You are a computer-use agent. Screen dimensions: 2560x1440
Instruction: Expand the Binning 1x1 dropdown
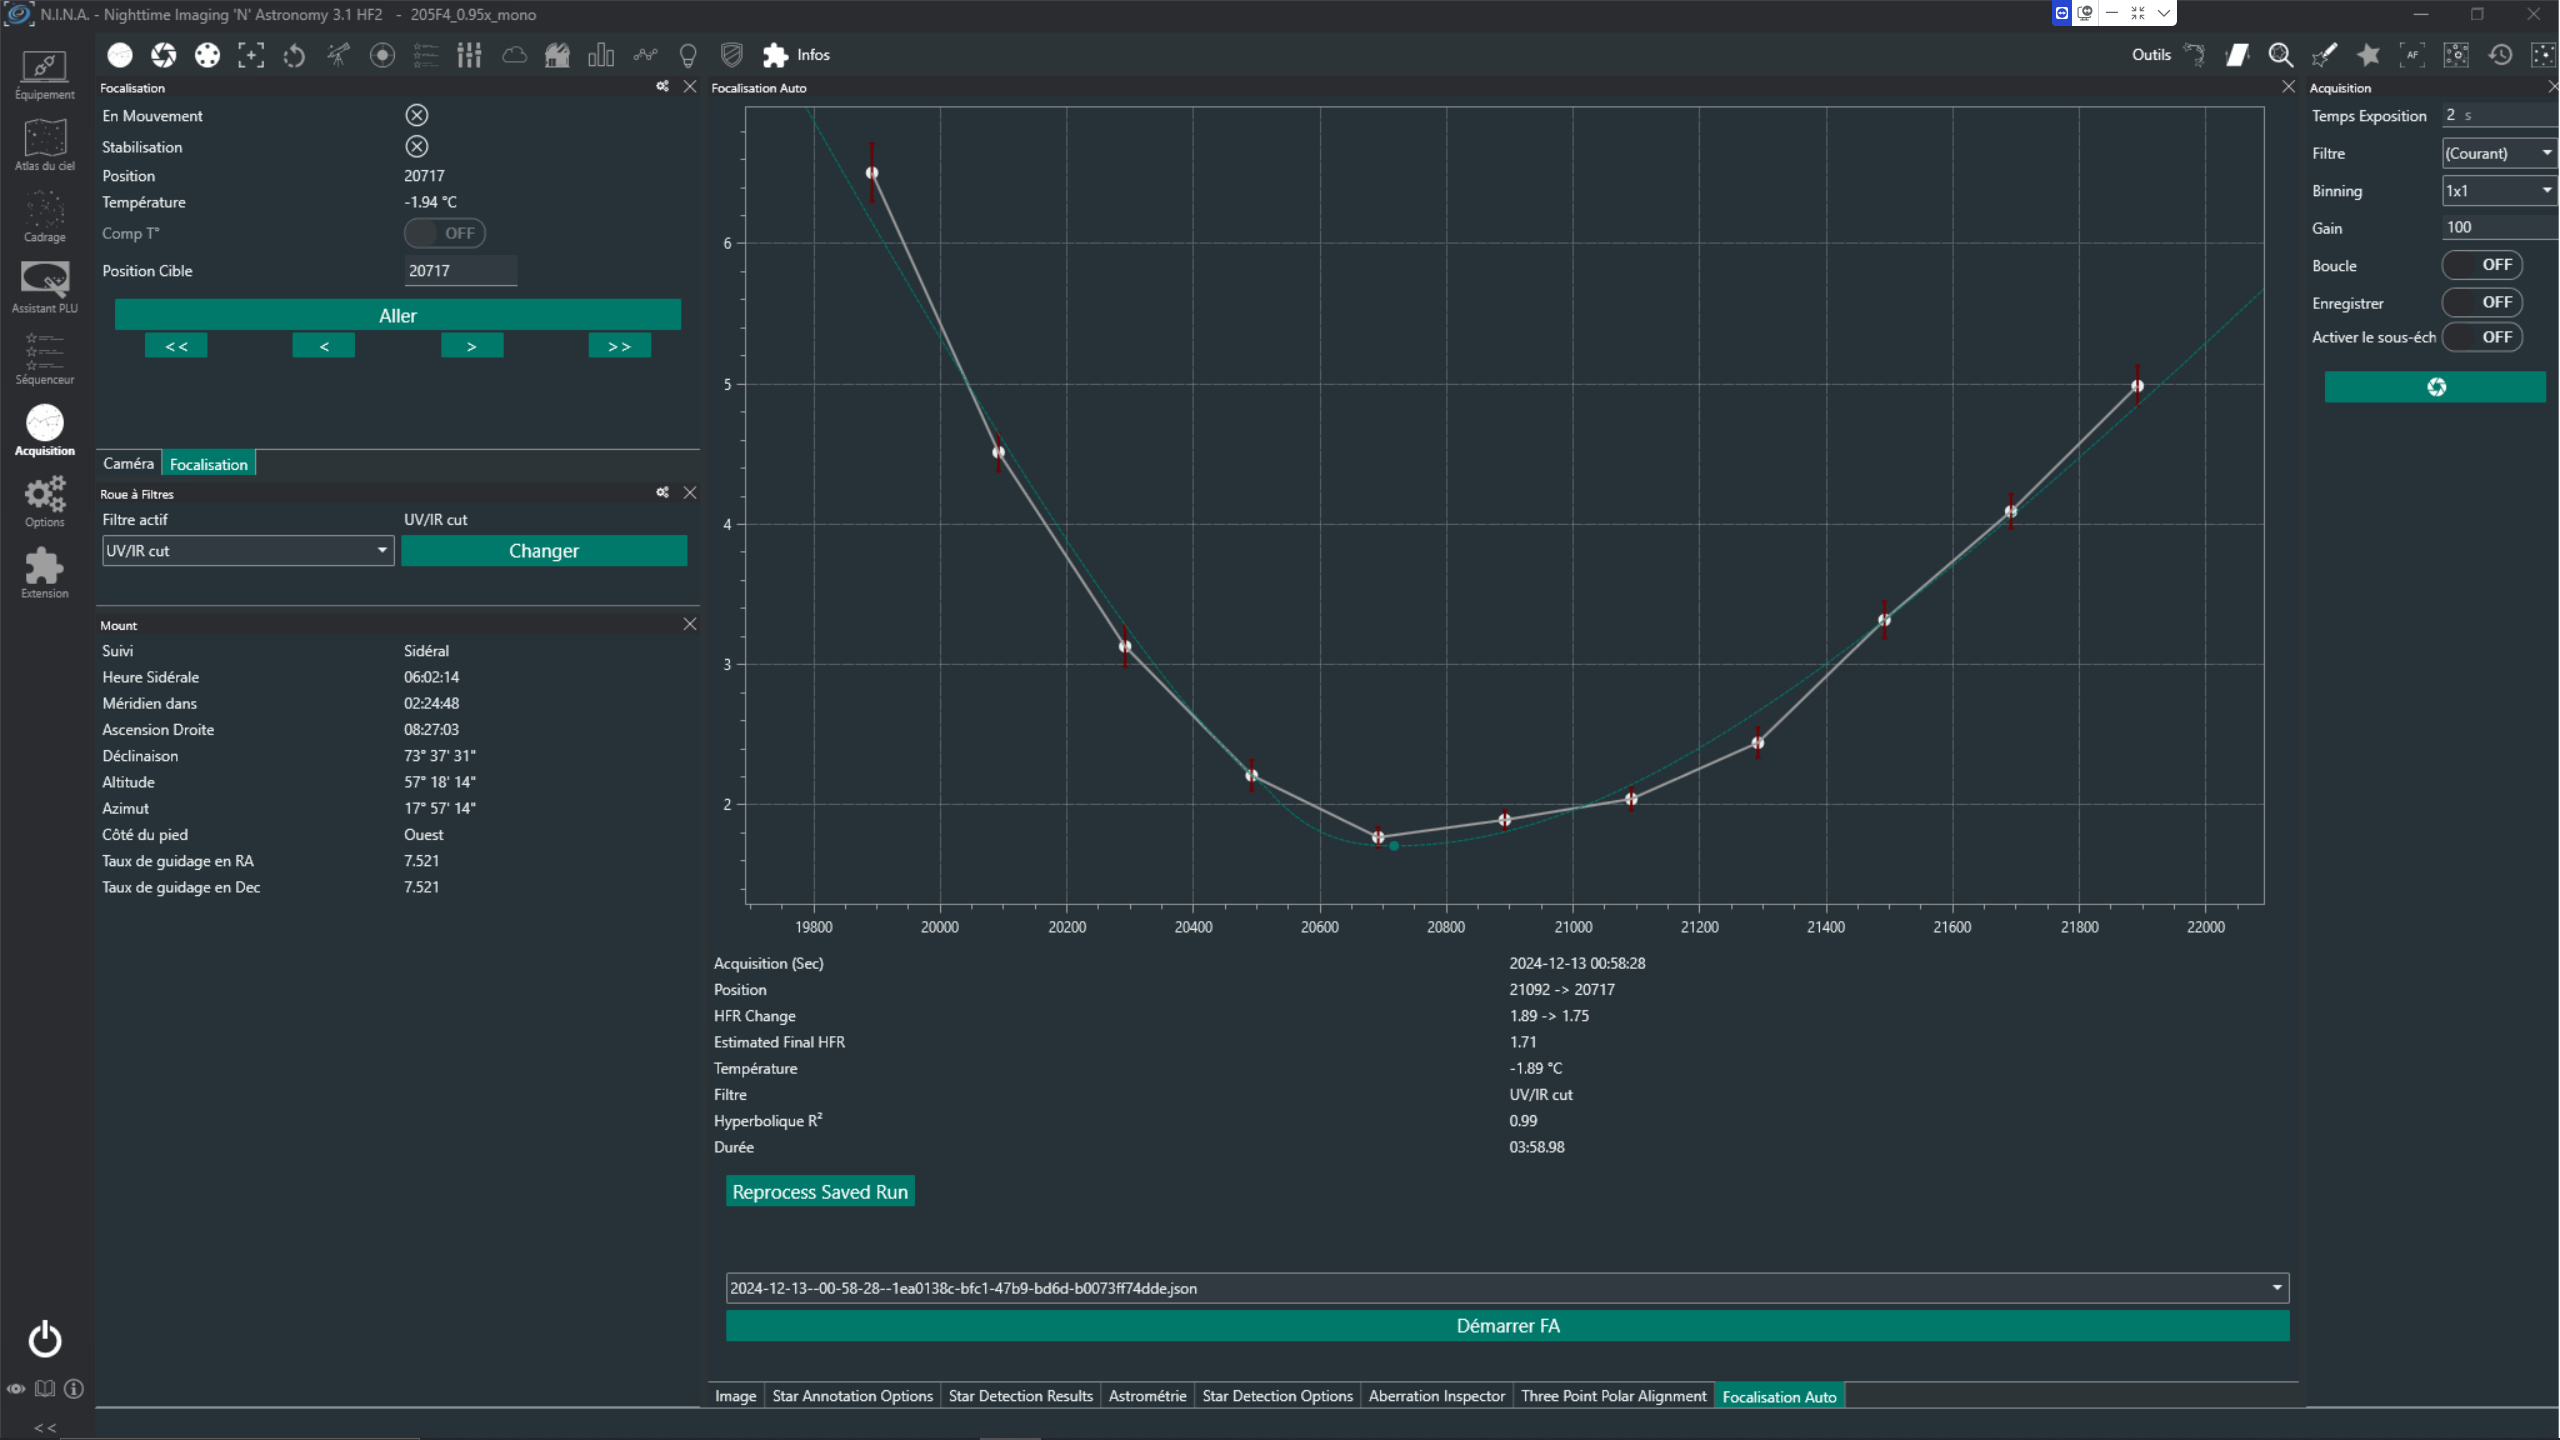pyautogui.click(x=2498, y=191)
